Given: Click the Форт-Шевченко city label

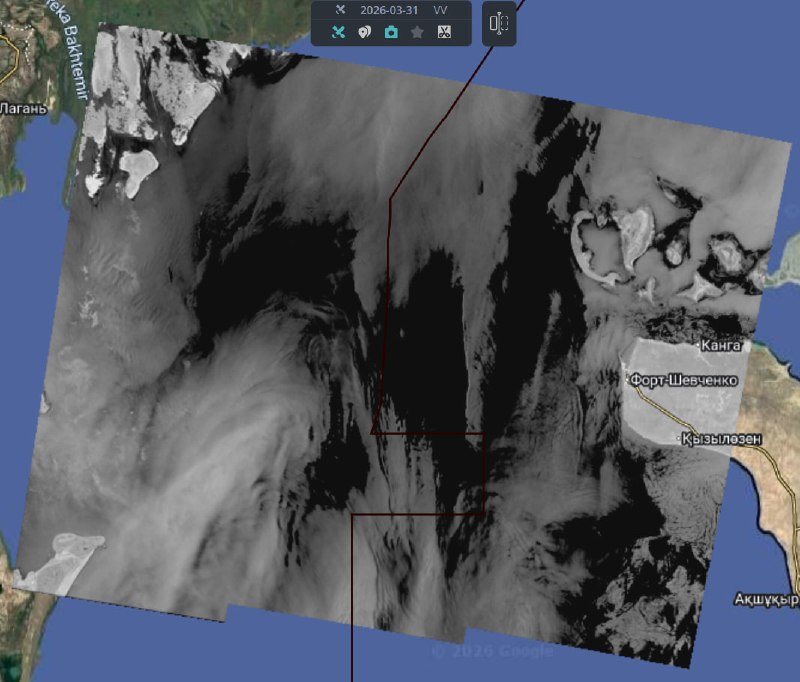Looking at the screenshot, I should pyautogui.click(x=684, y=381).
